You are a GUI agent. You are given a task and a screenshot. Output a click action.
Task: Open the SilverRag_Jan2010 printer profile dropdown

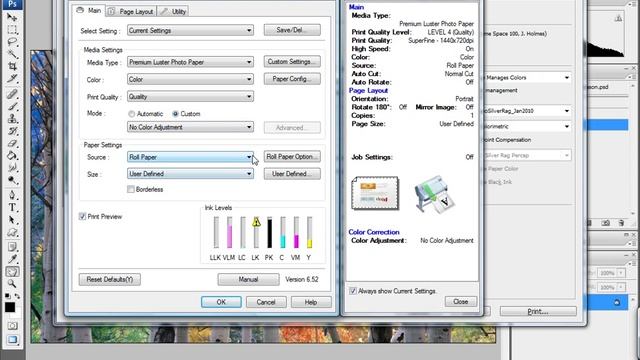click(527, 111)
